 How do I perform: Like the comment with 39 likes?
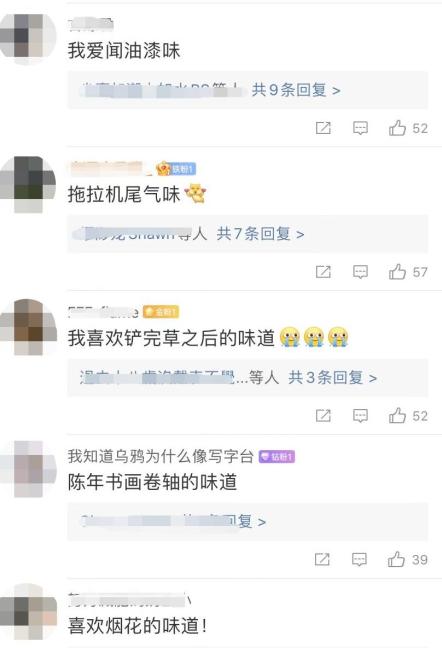click(396, 559)
